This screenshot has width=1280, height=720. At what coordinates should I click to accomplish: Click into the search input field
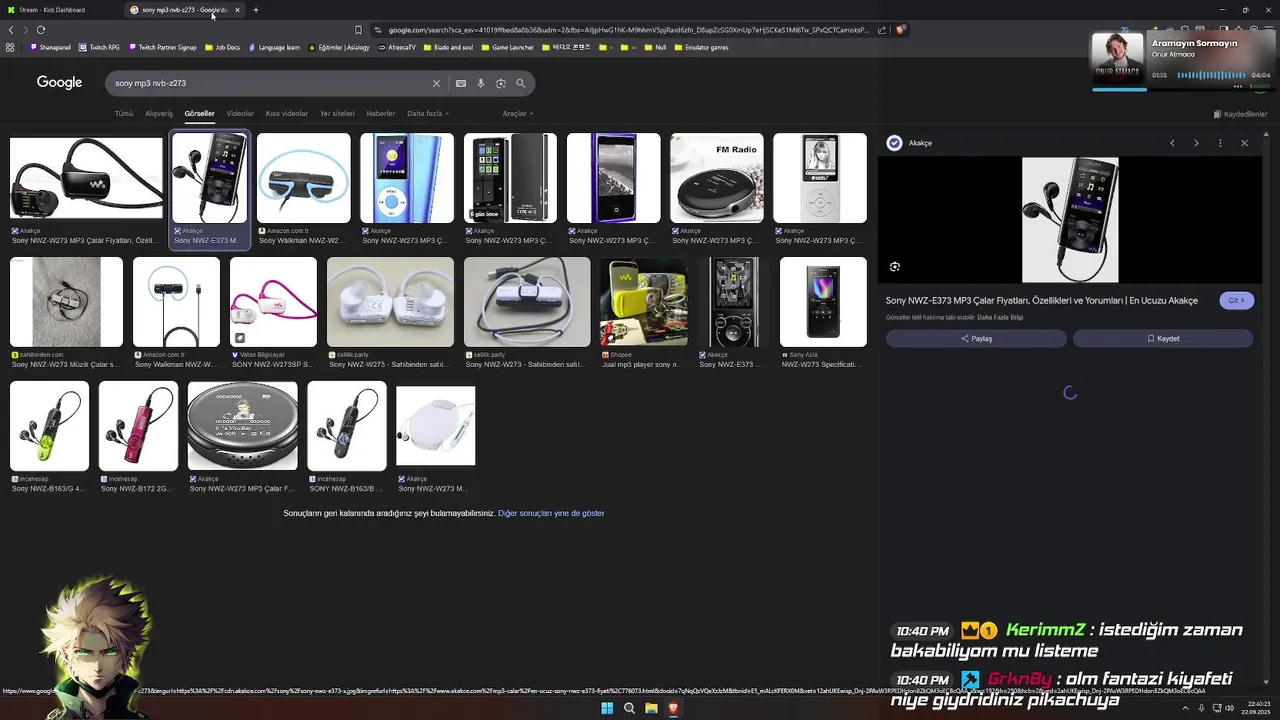(270, 83)
